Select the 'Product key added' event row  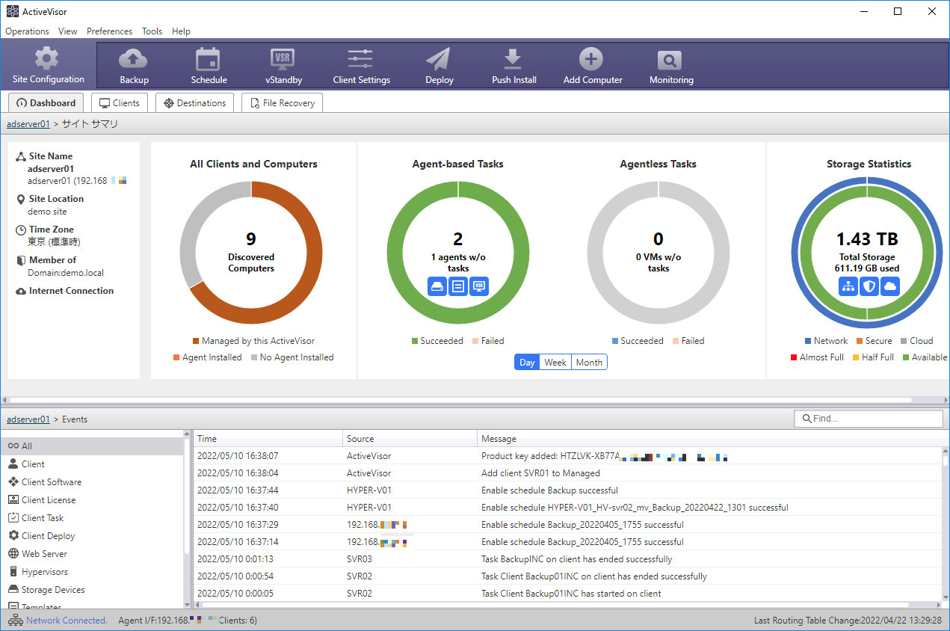(567, 456)
